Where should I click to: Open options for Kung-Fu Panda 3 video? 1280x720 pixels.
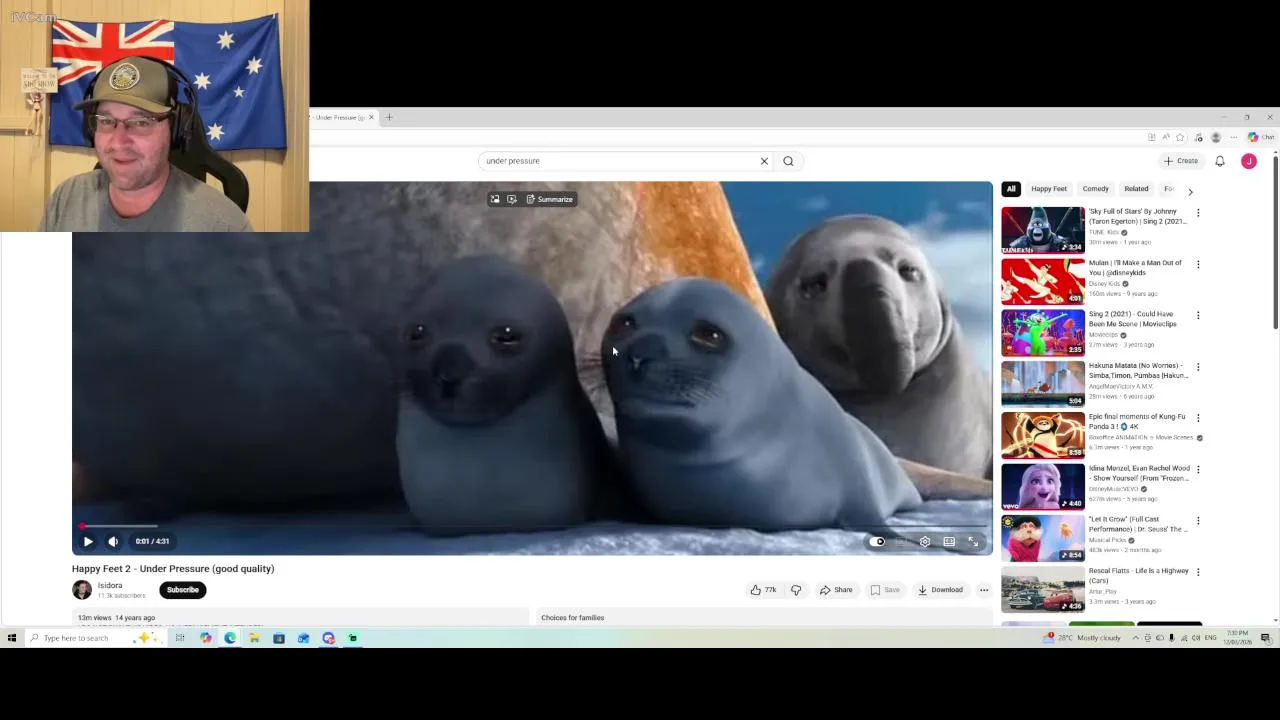coord(1198,418)
